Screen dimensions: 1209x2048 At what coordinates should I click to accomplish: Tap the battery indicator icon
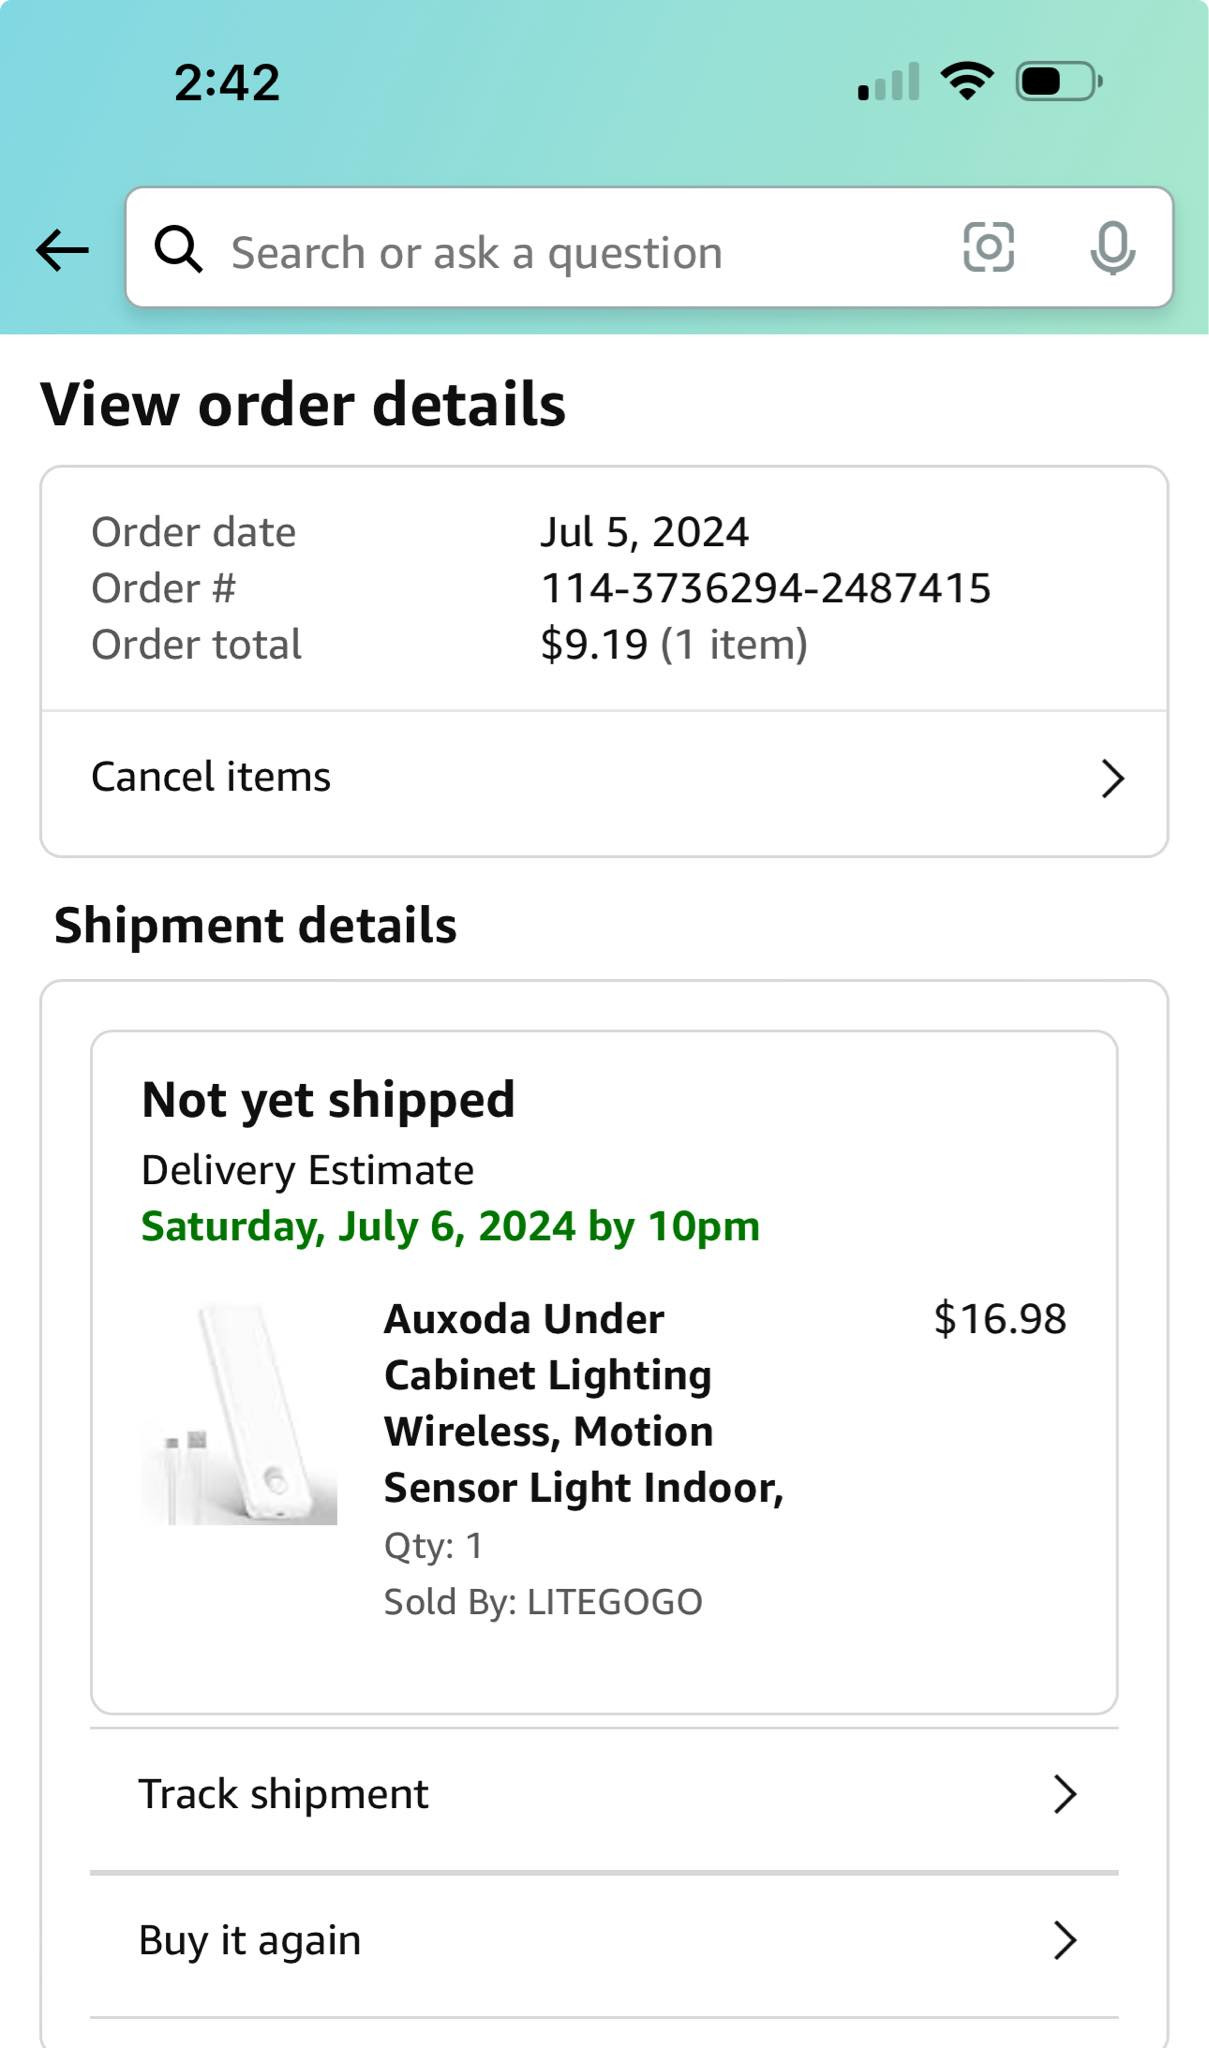pyautogui.click(x=1059, y=81)
